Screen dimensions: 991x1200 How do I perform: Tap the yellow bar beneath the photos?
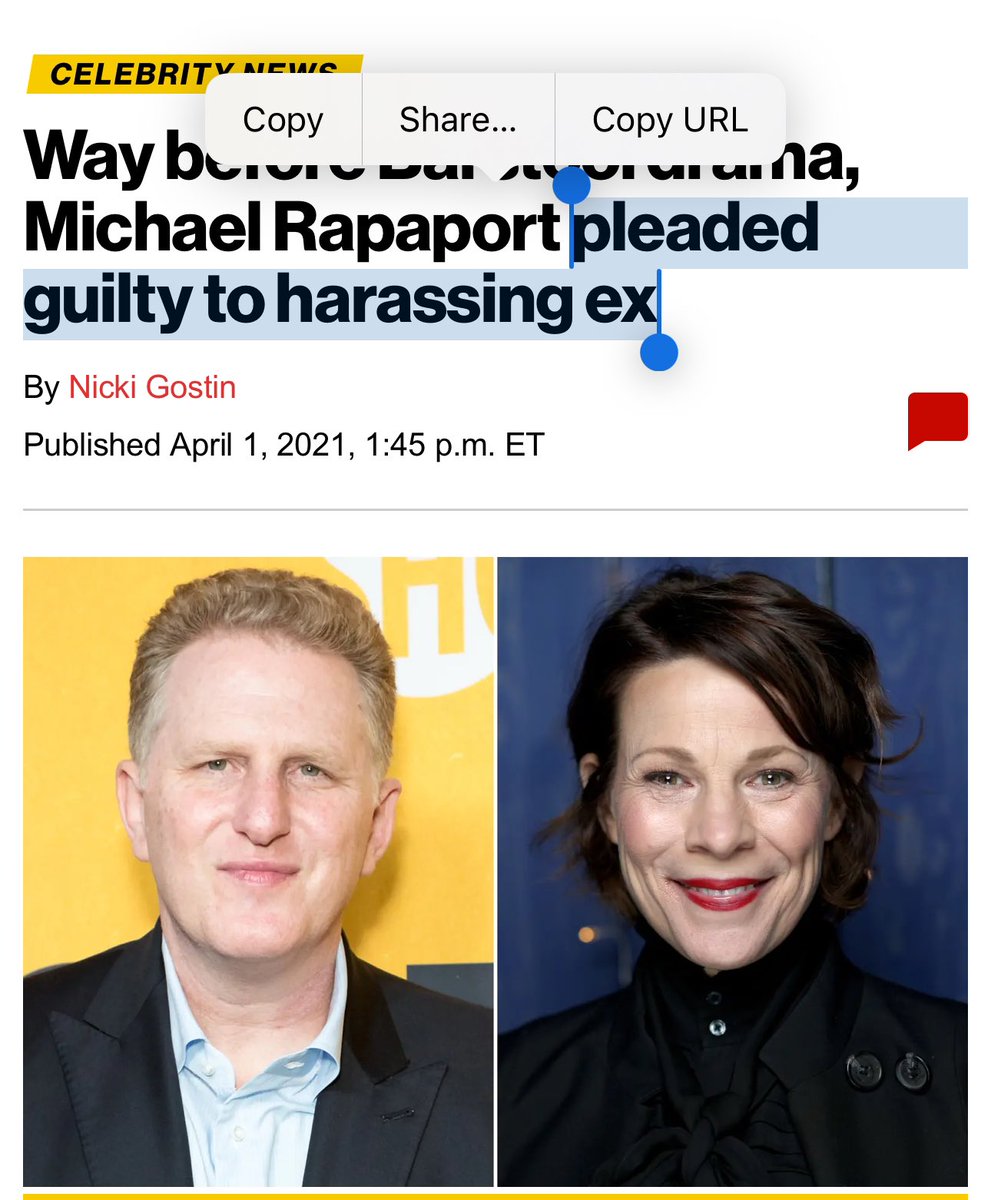point(495,1195)
